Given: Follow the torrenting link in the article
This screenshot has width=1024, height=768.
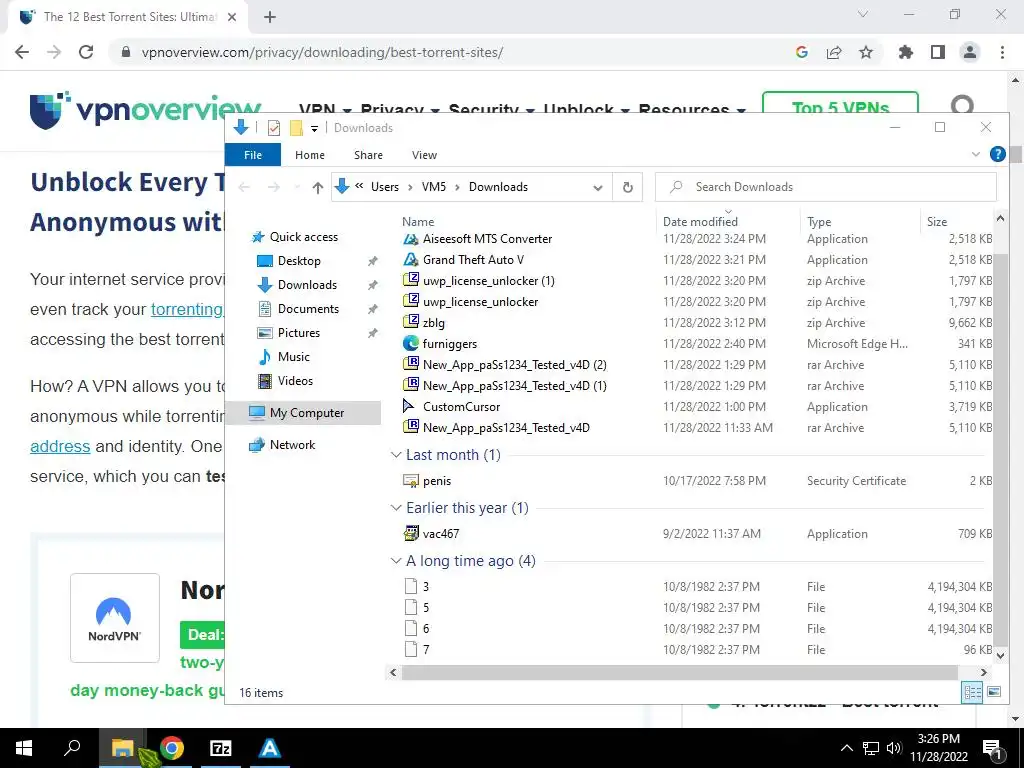Looking at the screenshot, I should pyautogui.click(x=187, y=309).
